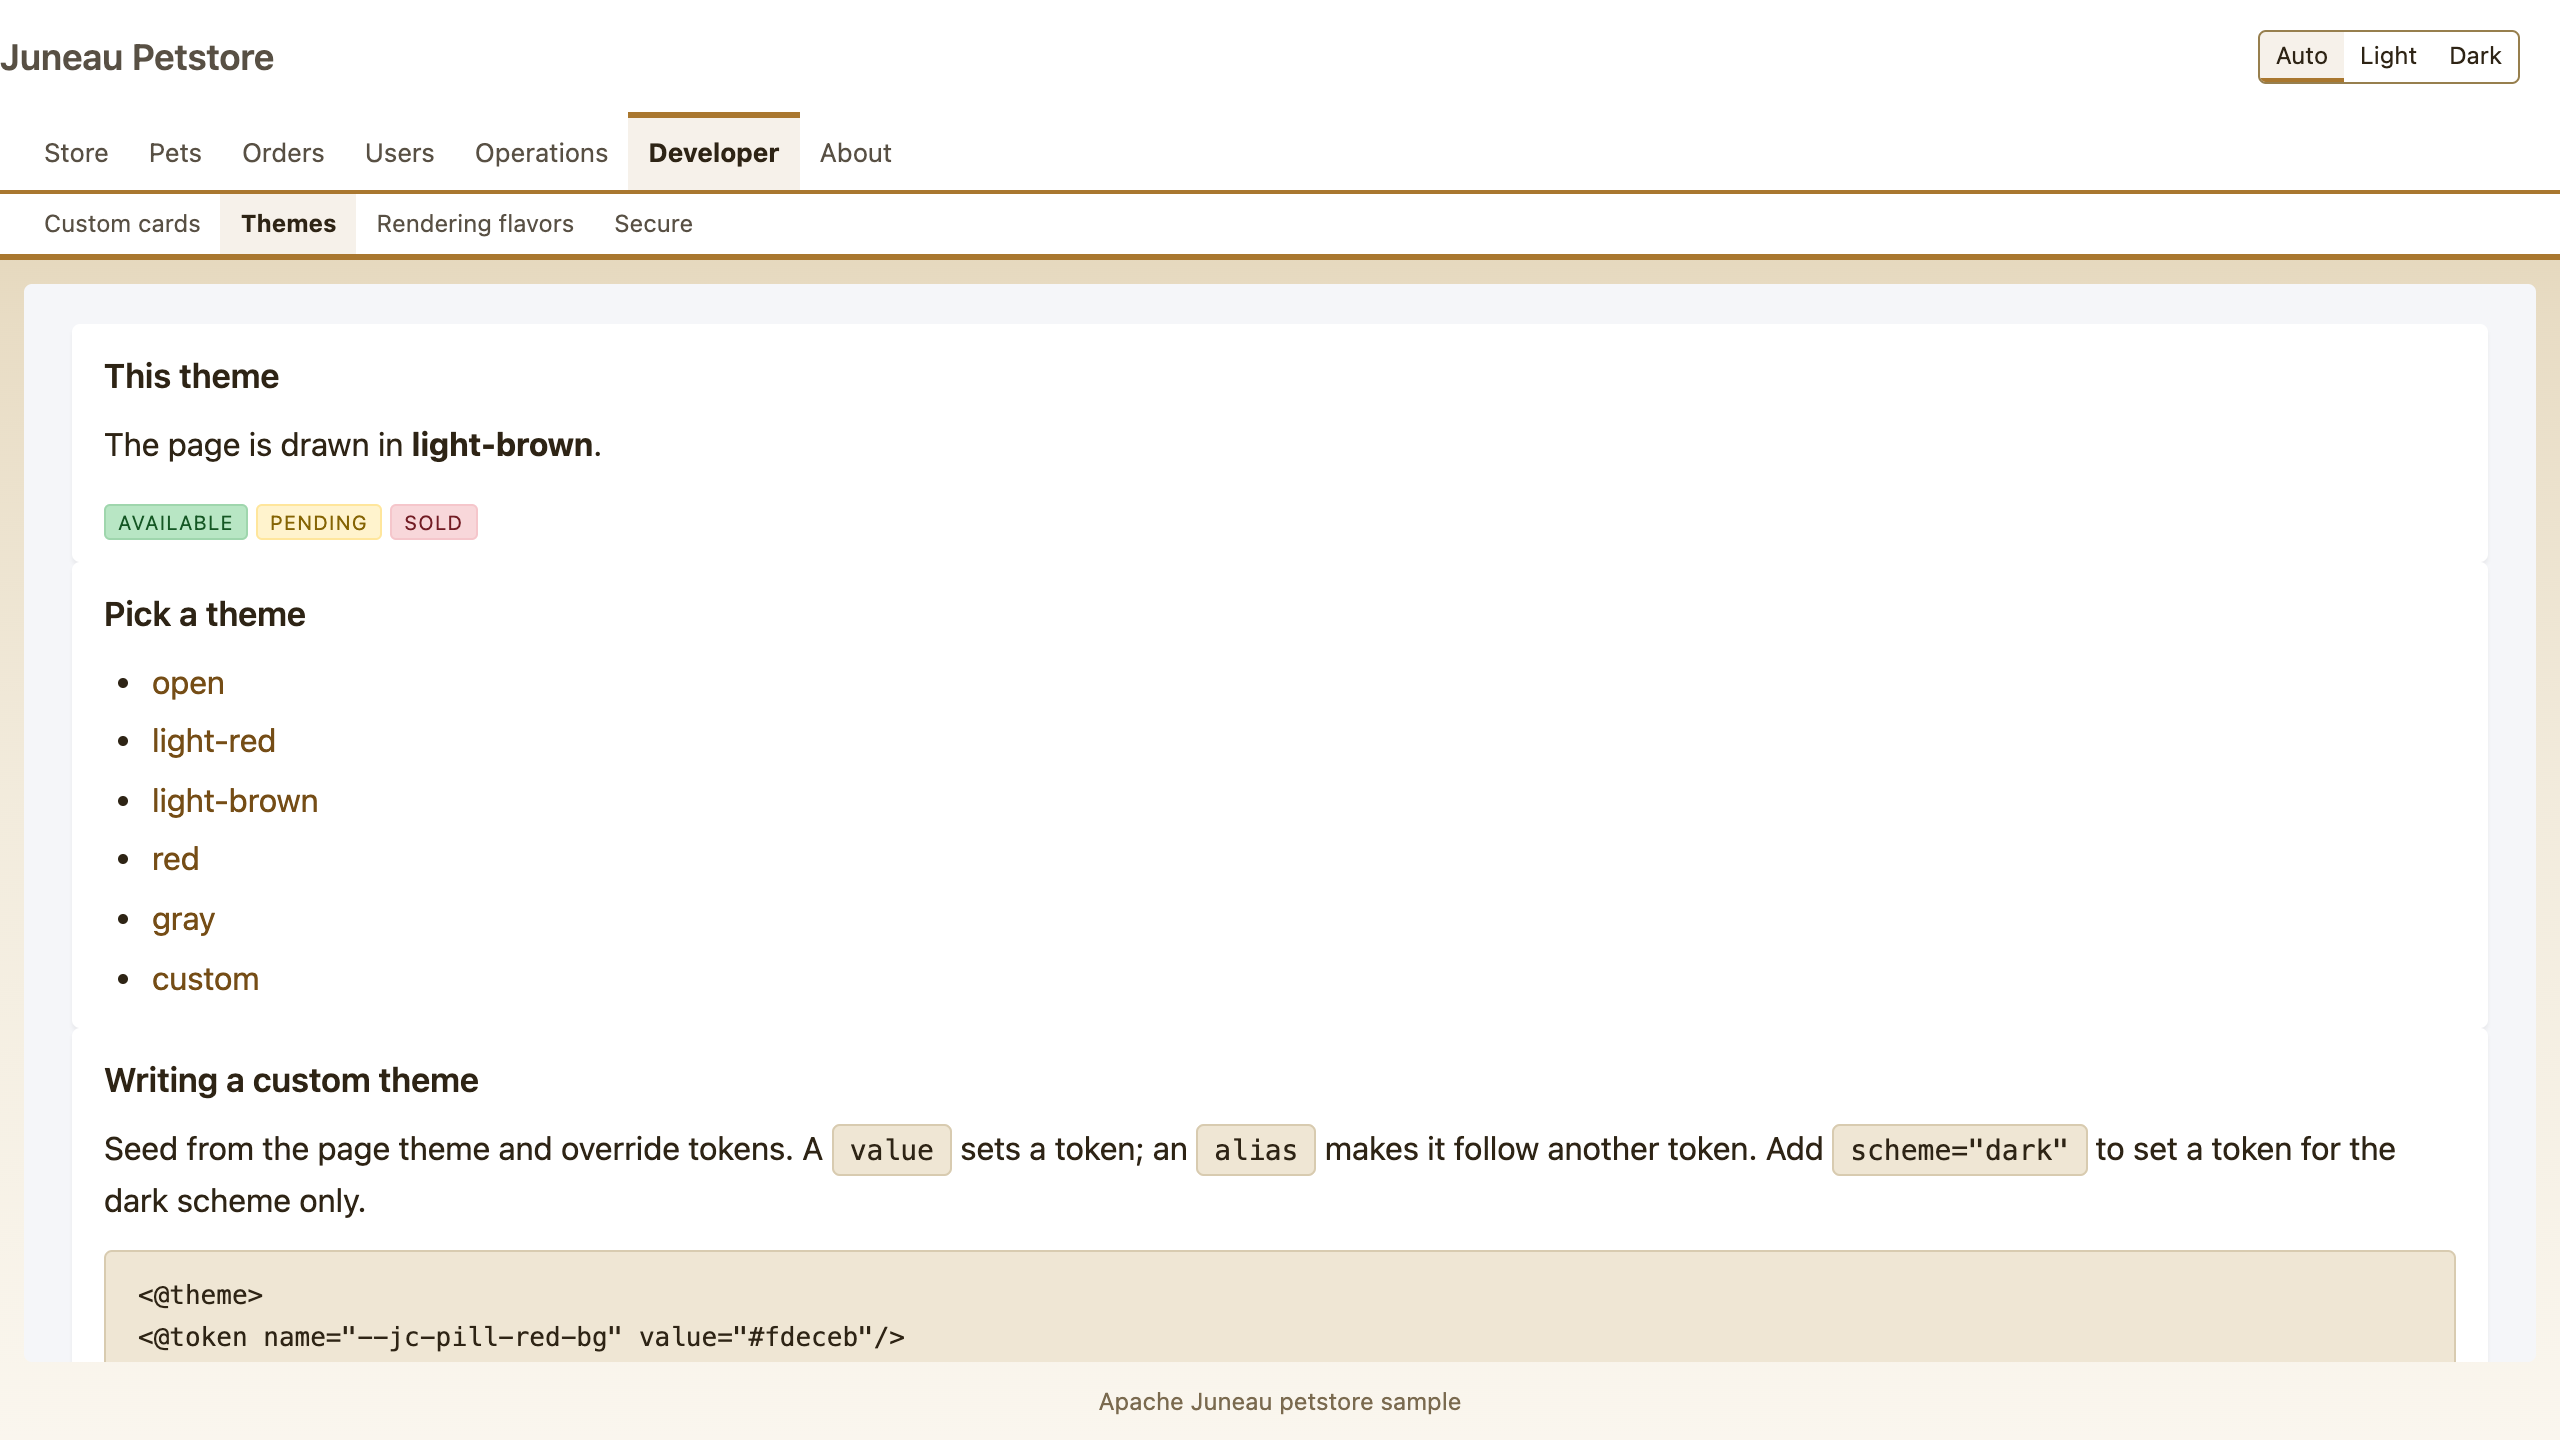
Task: Click the --jc-pill-red-bg token code line
Action: [521, 1337]
